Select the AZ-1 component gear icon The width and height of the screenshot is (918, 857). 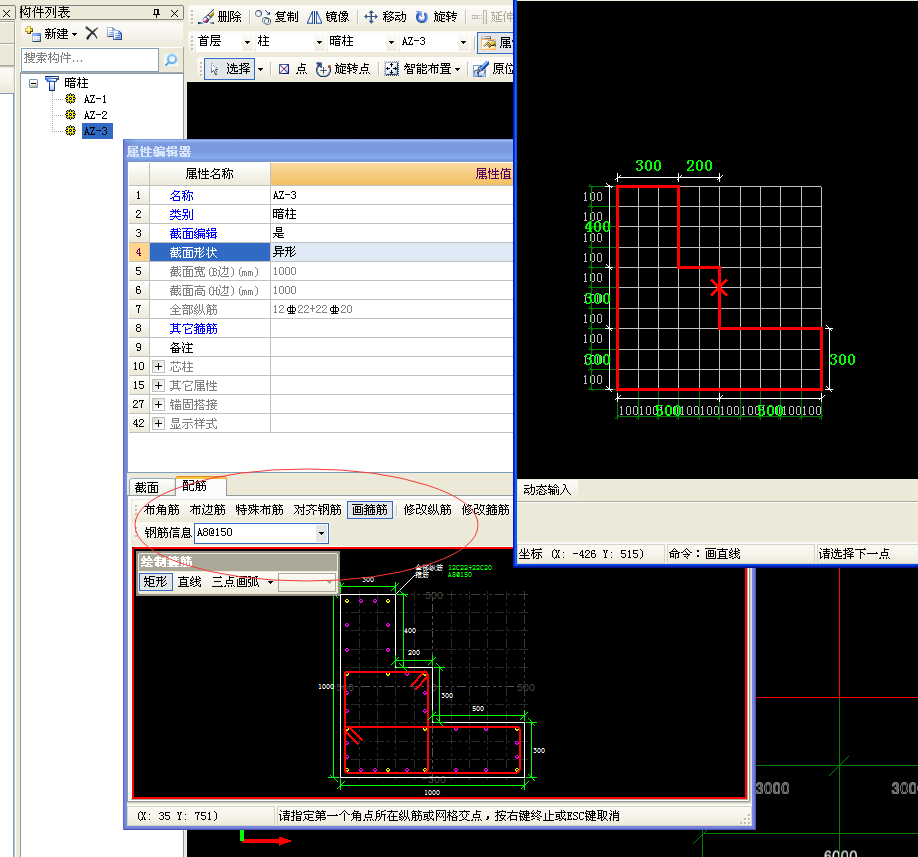click(70, 98)
